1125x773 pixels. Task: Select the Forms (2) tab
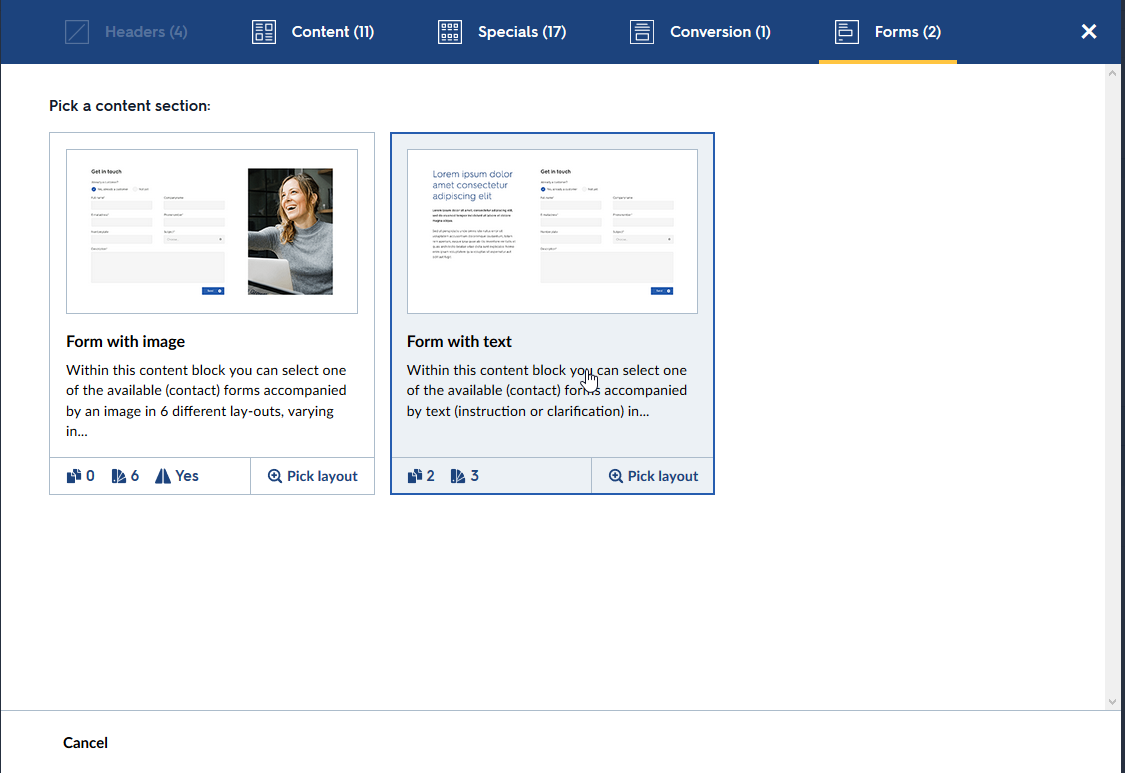(888, 32)
